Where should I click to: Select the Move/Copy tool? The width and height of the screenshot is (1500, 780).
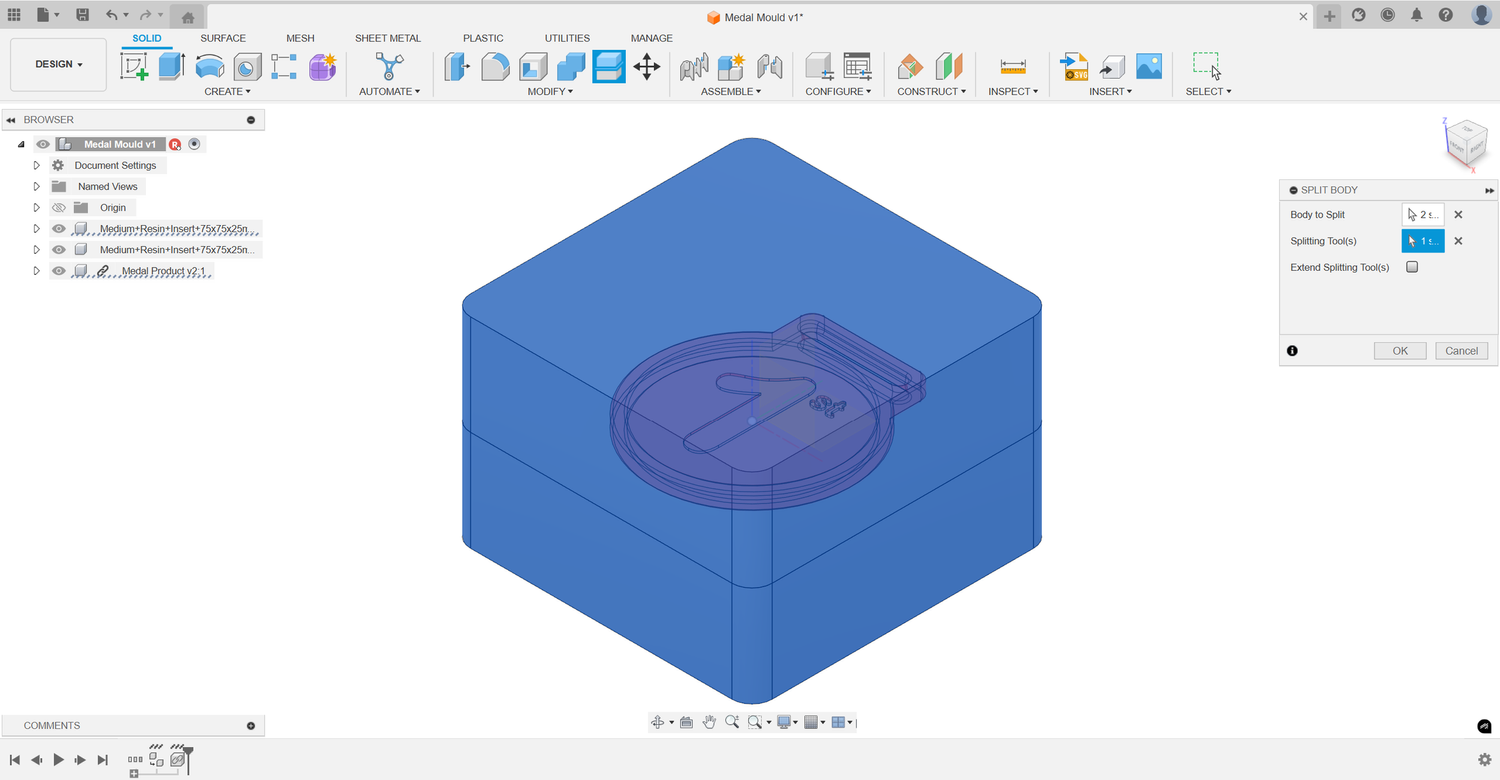coord(647,67)
